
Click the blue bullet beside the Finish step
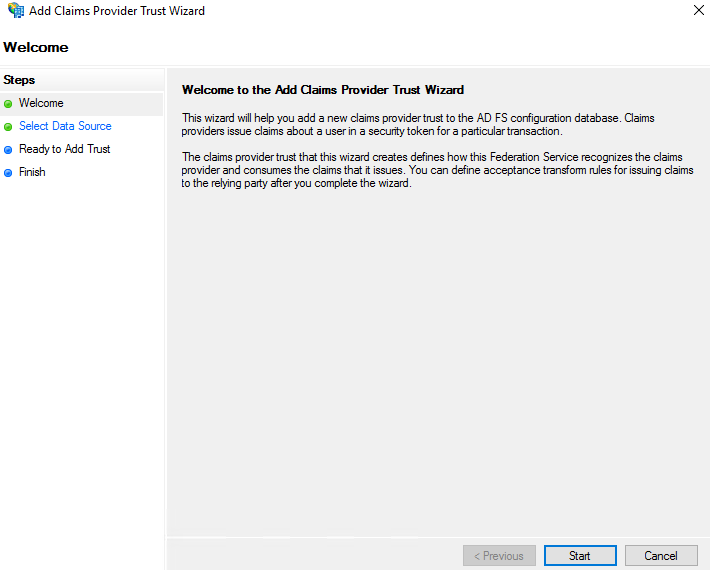(x=8, y=173)
